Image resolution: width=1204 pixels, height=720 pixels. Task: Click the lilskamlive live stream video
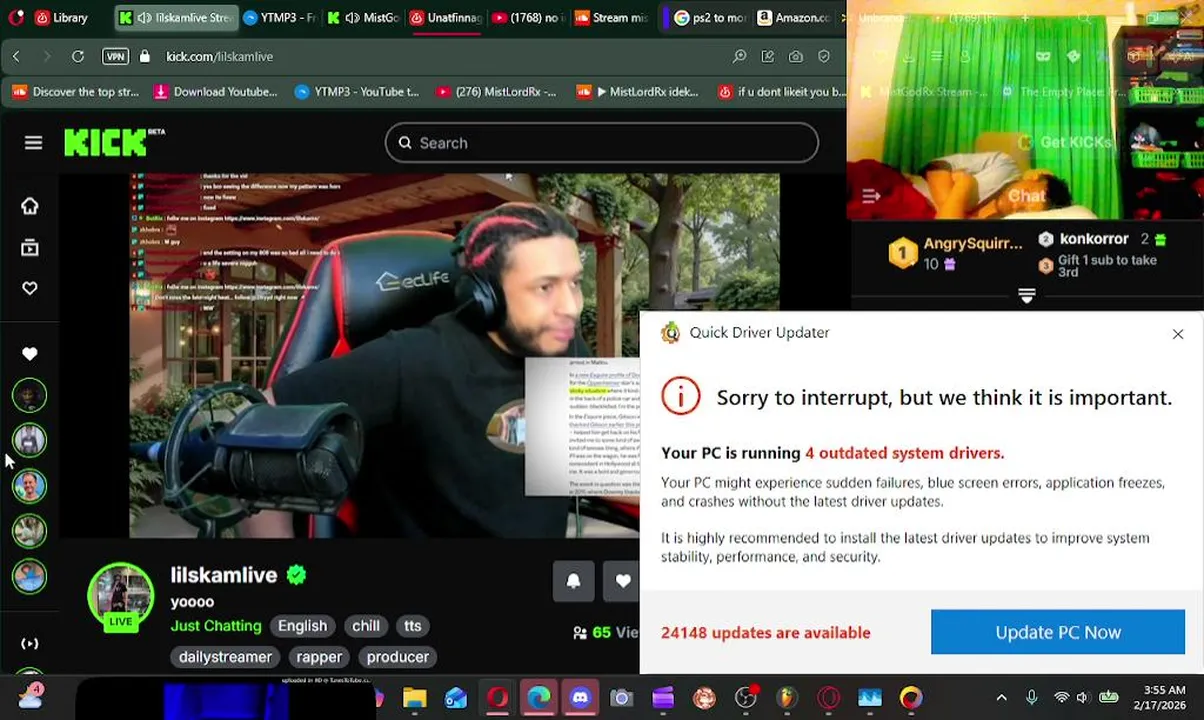tap(384, 356)
